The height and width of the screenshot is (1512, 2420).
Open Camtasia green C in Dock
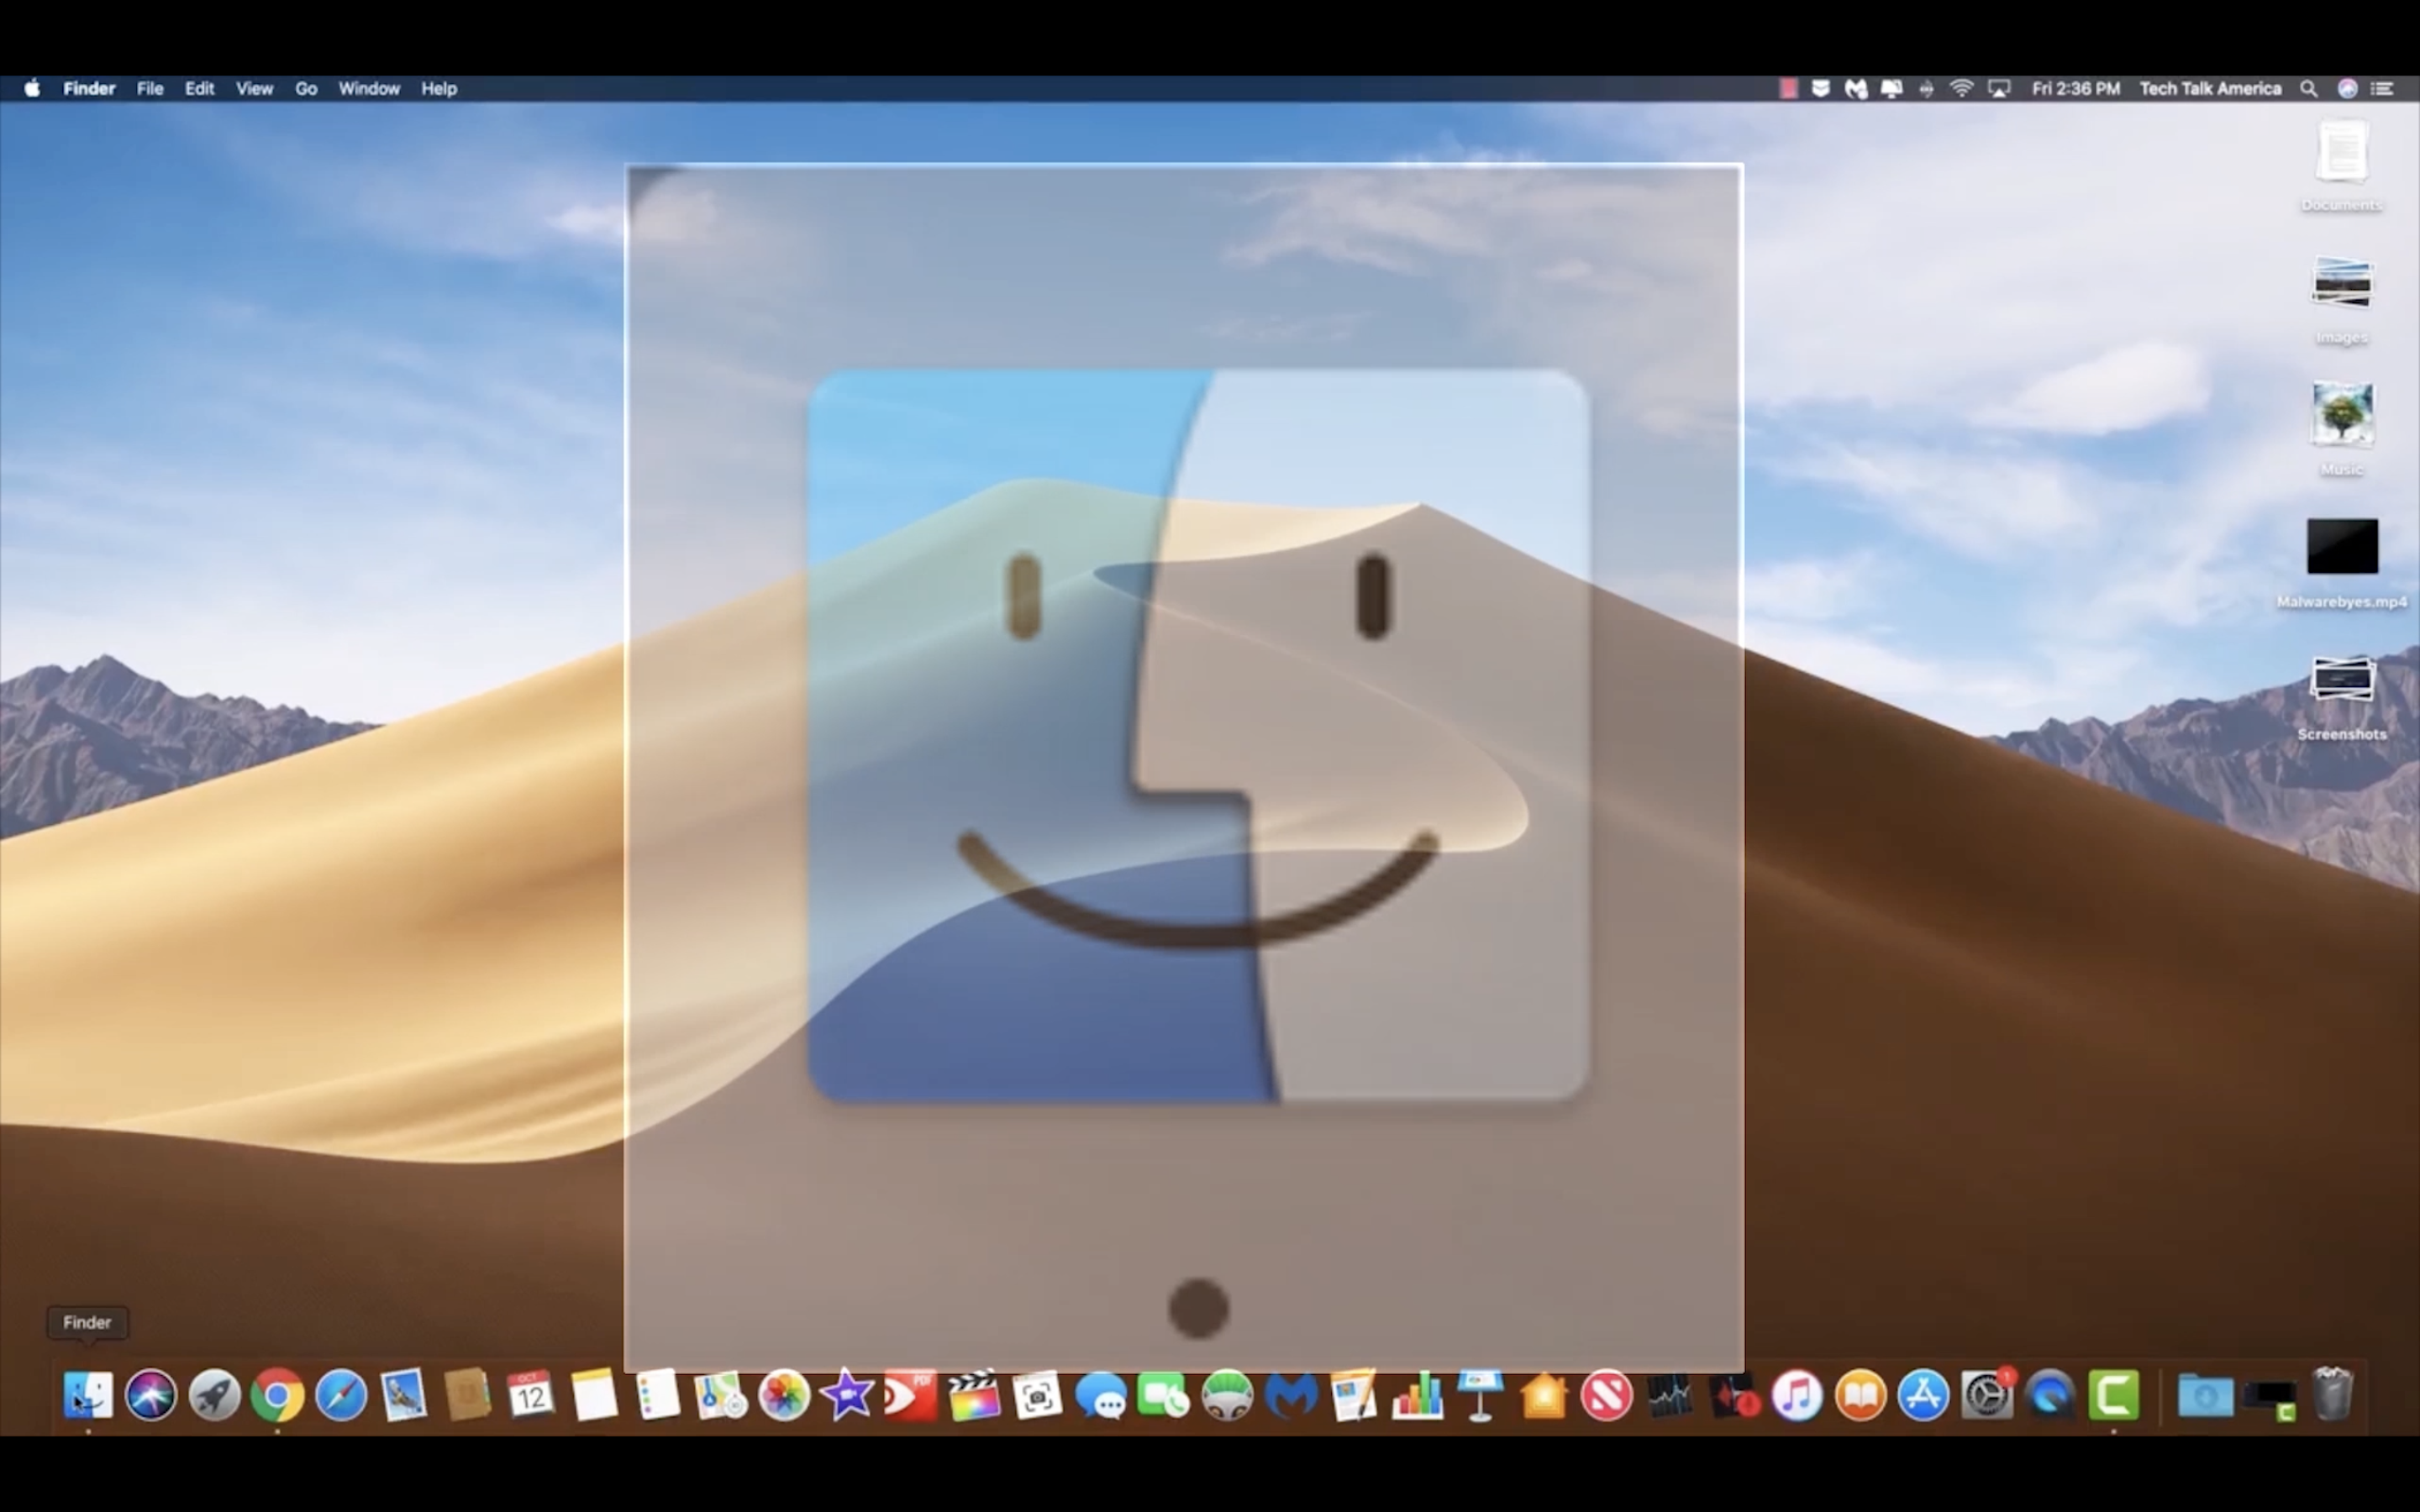pyautogui.click(x=2114, y=1395)
